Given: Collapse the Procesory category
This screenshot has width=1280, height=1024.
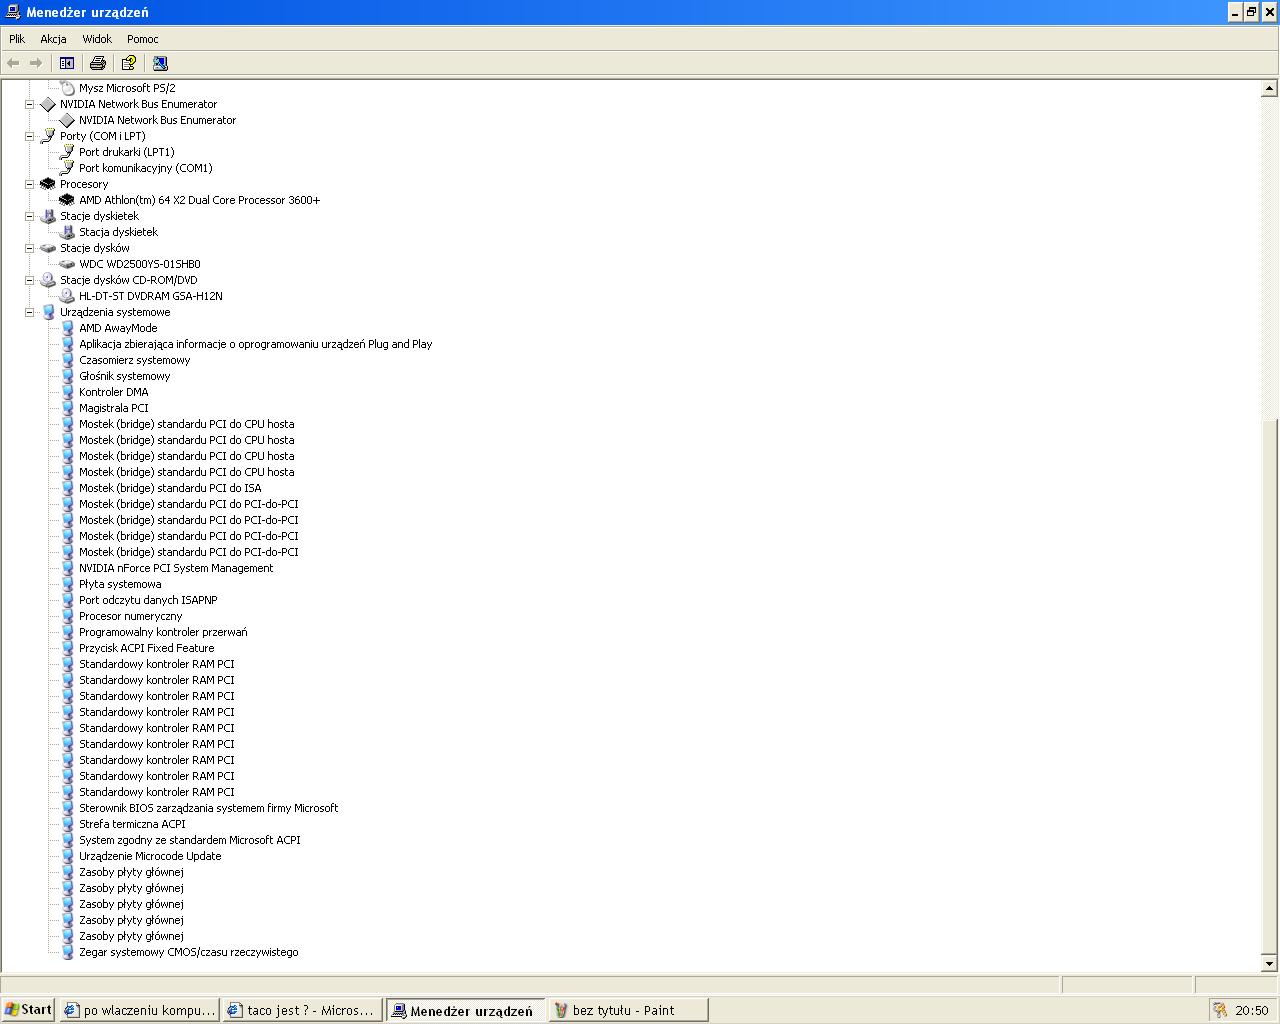Looking at the screenshot, I should [x=29, y=184].
